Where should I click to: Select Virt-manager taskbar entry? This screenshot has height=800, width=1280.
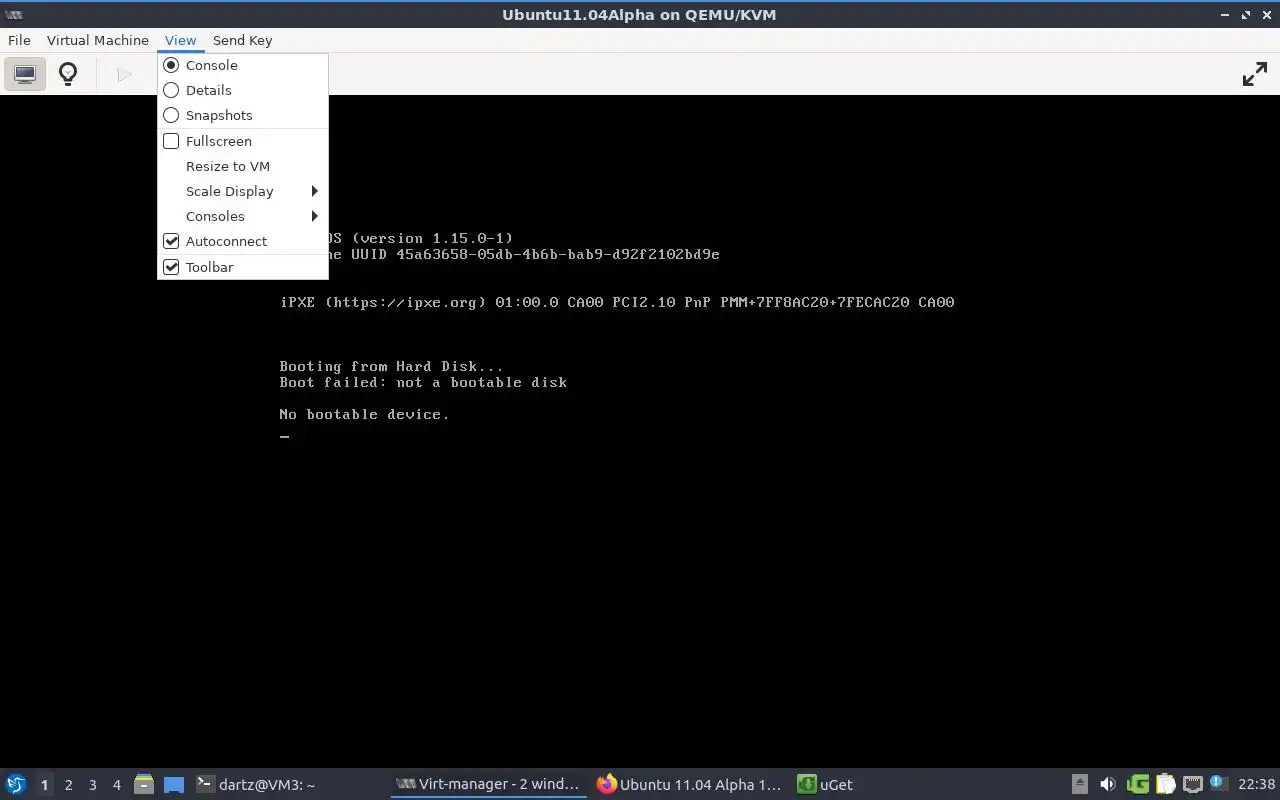(489, 784)
